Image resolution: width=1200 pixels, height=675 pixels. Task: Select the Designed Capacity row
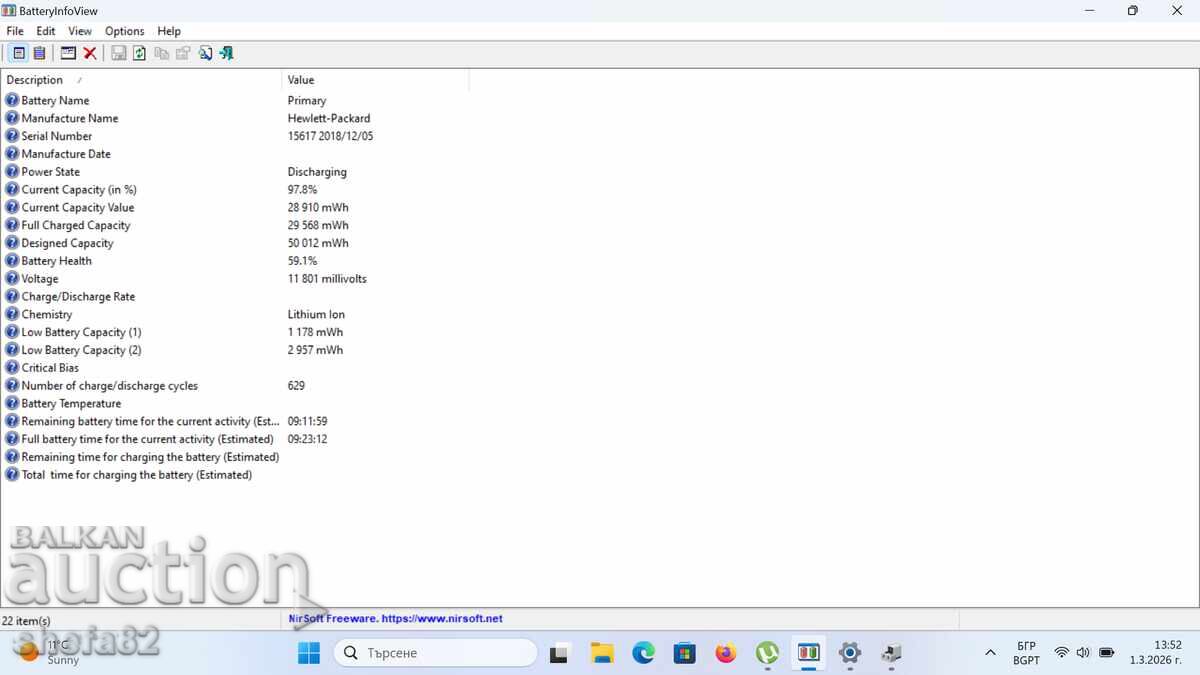click(68, 243)
